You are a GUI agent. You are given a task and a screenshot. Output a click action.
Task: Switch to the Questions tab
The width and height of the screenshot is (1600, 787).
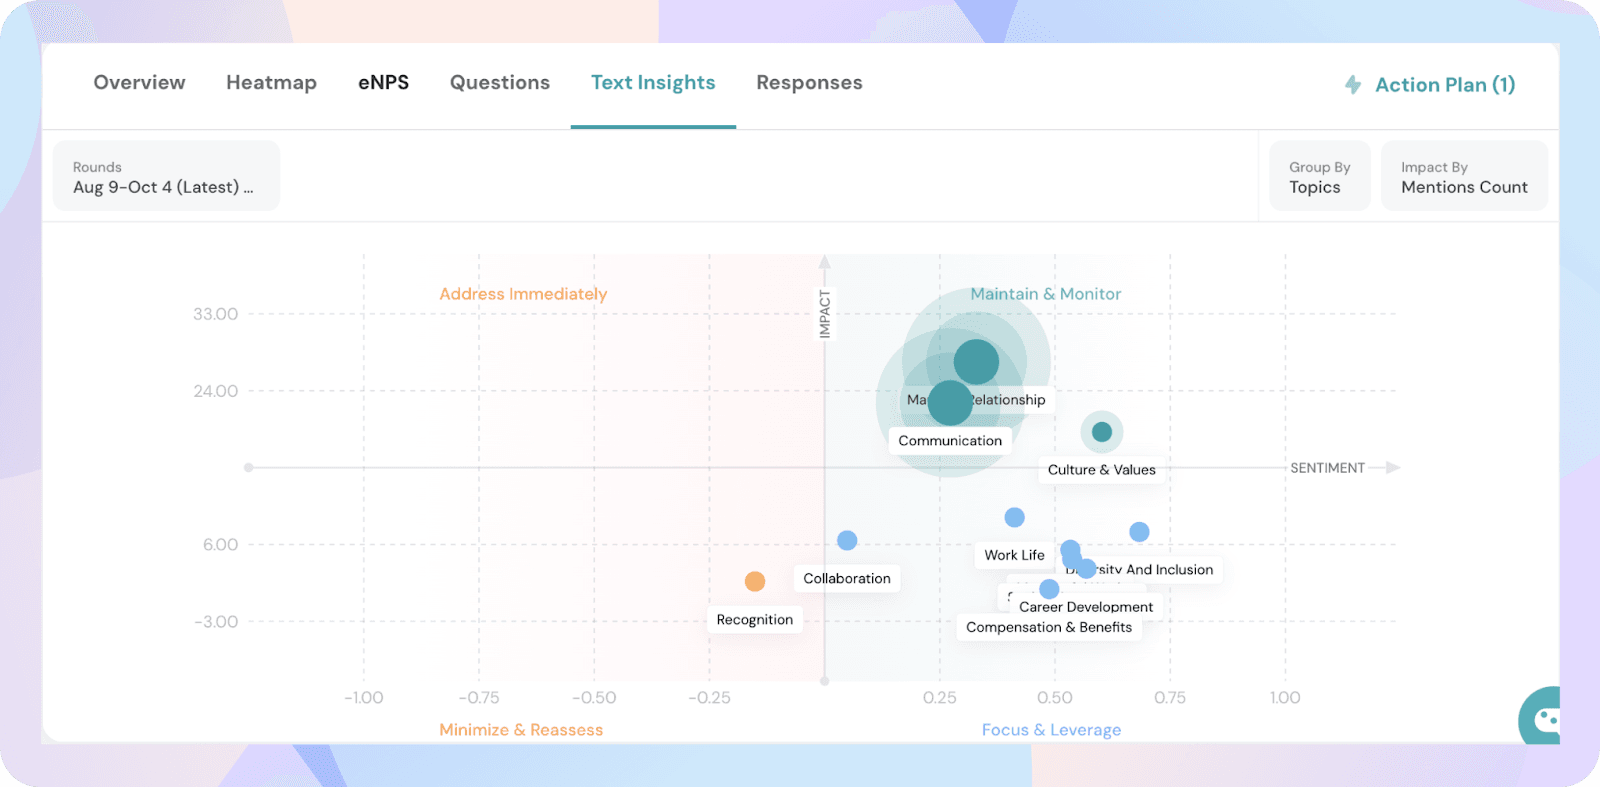[499, 83]
